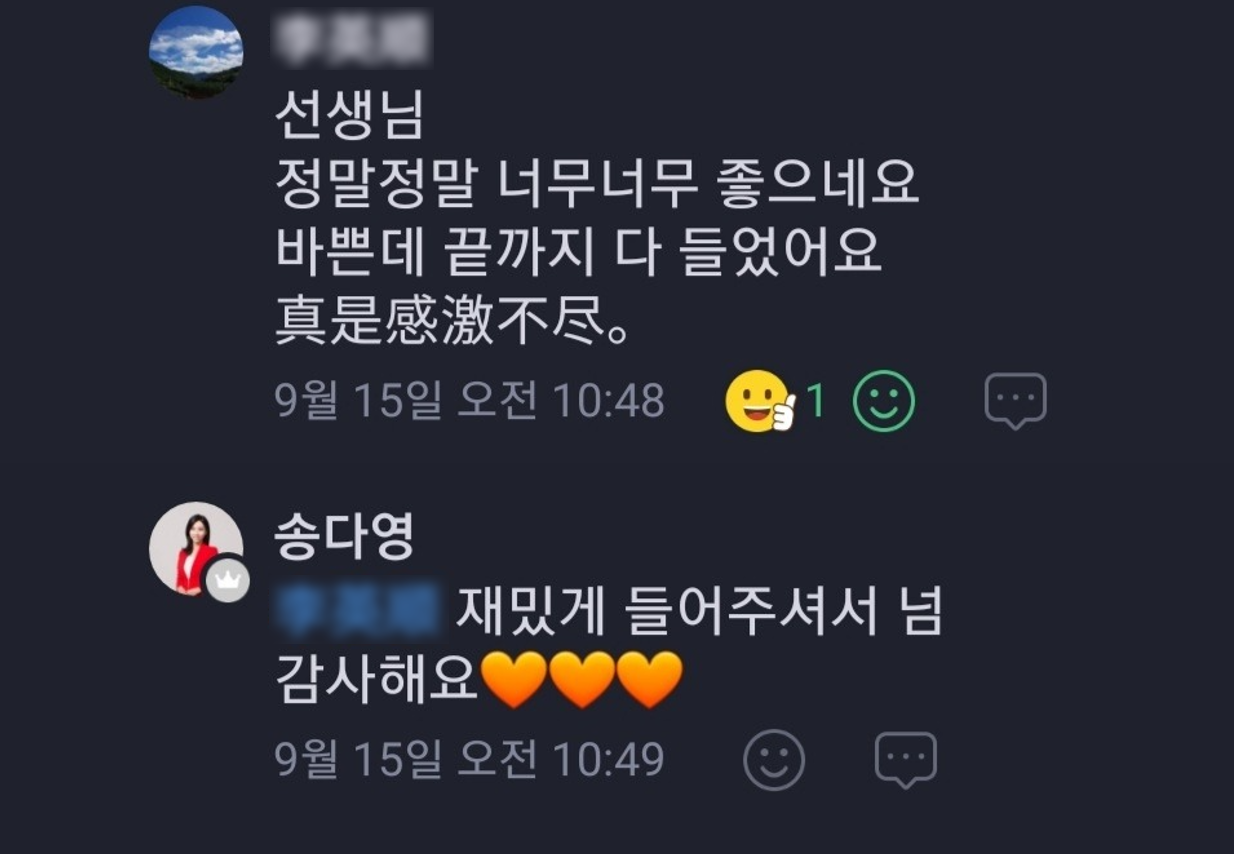Viewport: 1234px width, 854px height.
Task: Open the reaction count 1 list
Action: click(x=816, y=401)
